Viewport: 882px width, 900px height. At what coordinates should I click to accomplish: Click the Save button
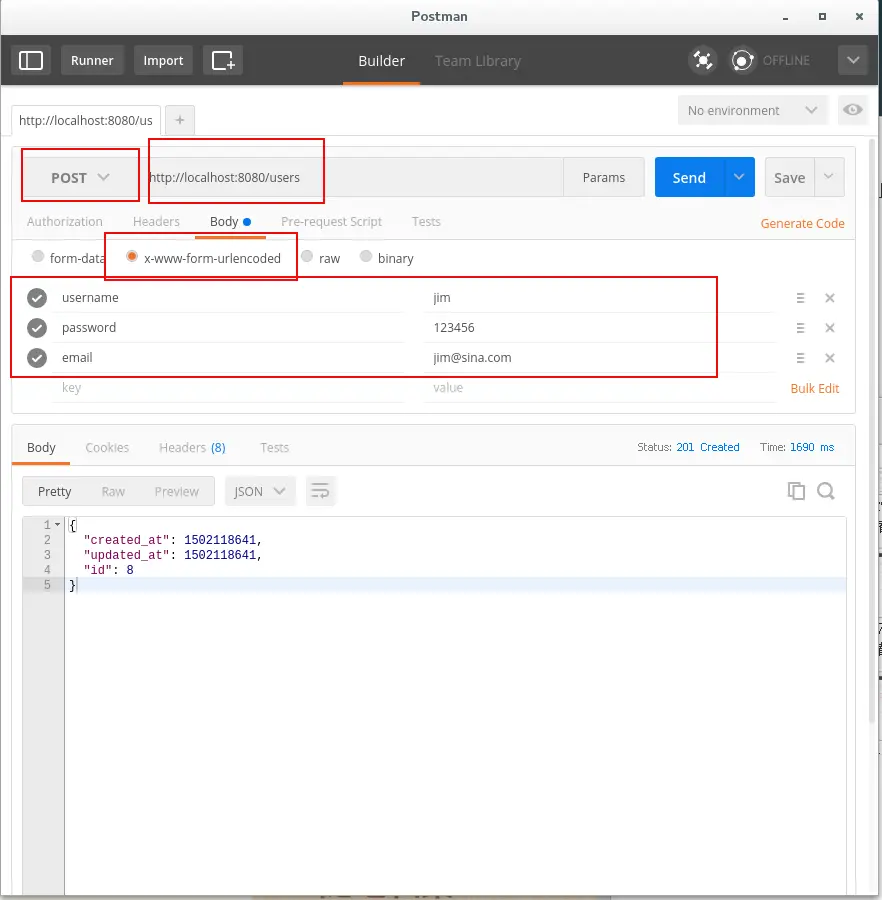tap(789, 177)
